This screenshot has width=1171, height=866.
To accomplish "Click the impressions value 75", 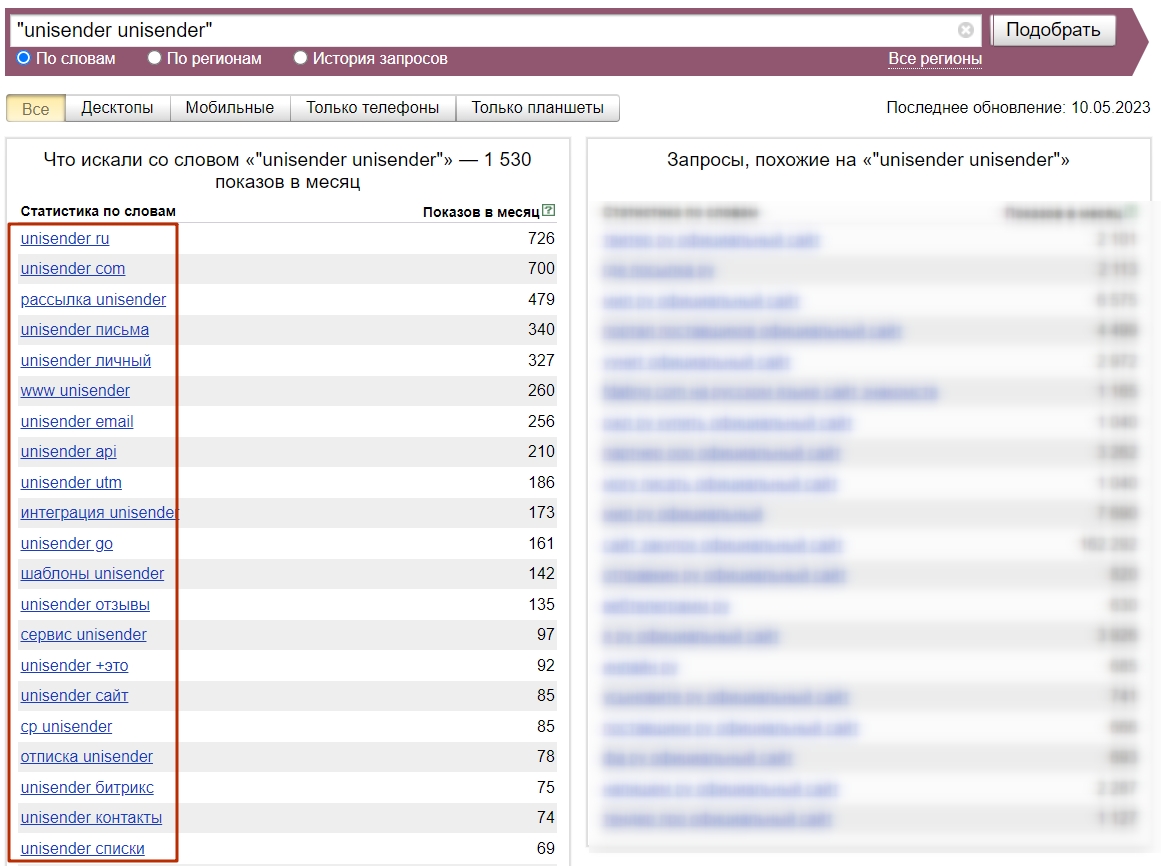I will point(546,788).
